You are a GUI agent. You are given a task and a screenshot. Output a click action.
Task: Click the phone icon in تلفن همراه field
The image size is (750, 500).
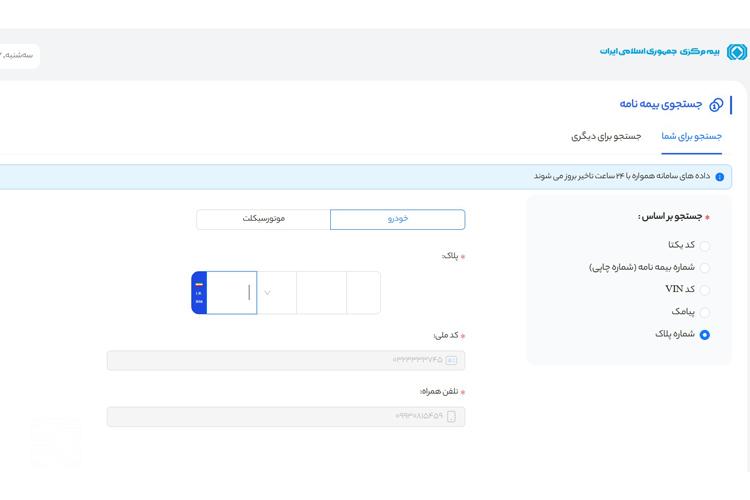pyautogui.click(x=451, y=416)
